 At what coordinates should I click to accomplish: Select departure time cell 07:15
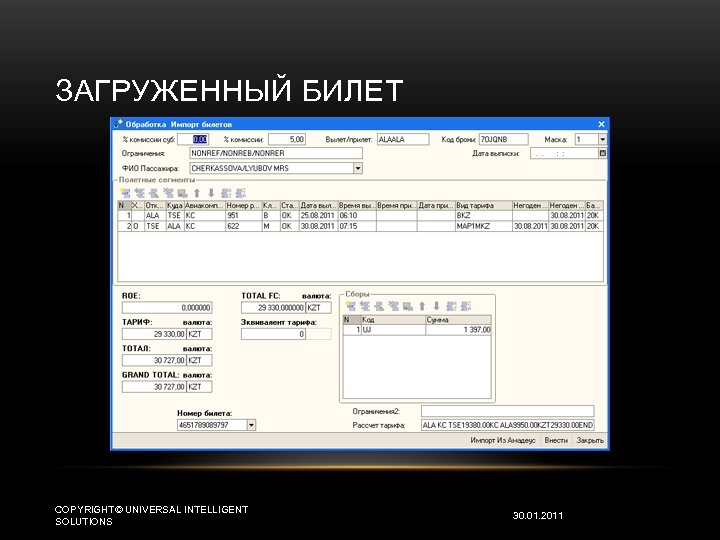coord(357,226)
